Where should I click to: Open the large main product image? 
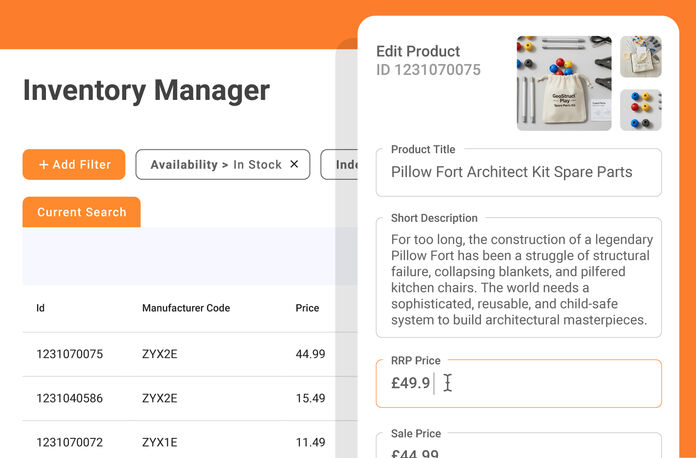[564, 83]
